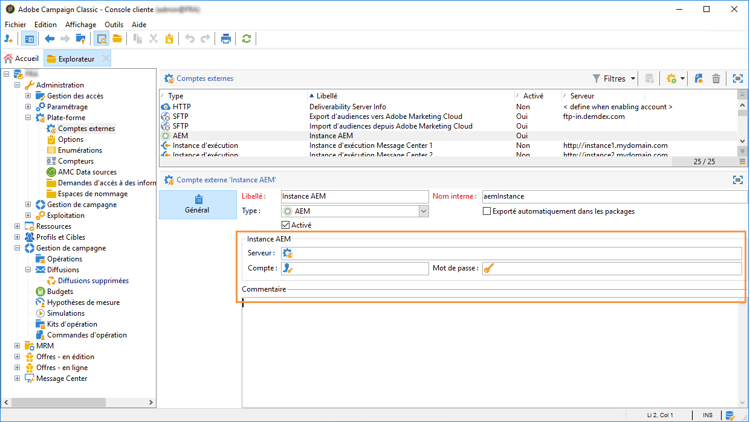
Task: Click the yellow paste clipboard icon
Action: 169,39
